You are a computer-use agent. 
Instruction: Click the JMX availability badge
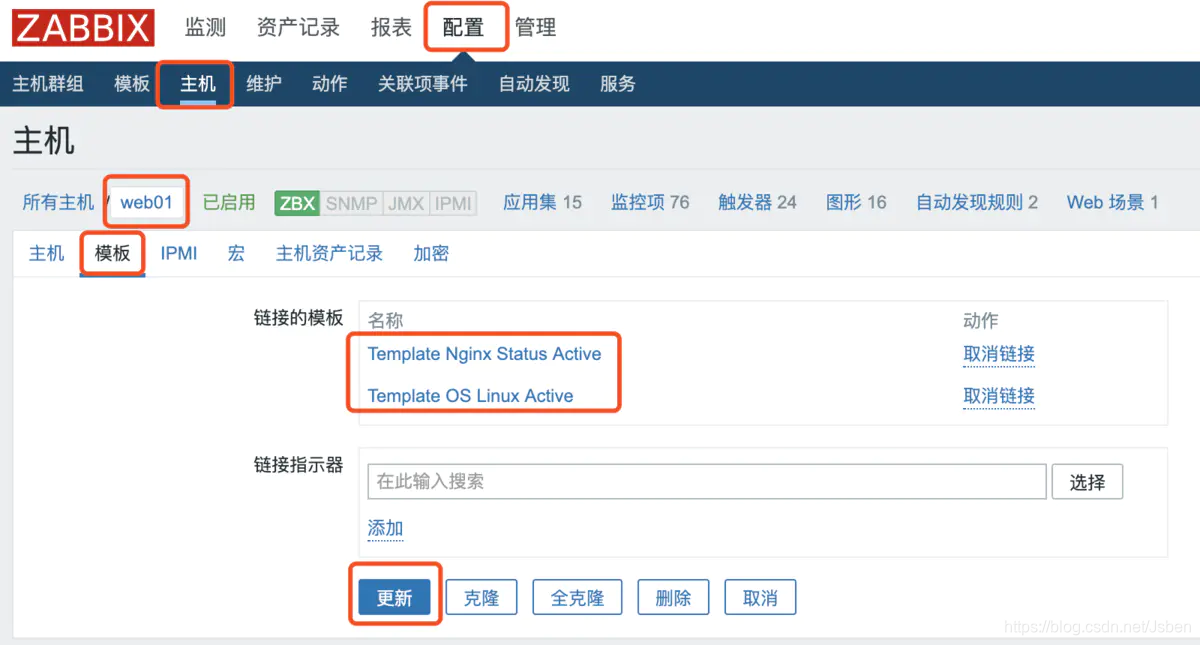(x=406, y=203)
